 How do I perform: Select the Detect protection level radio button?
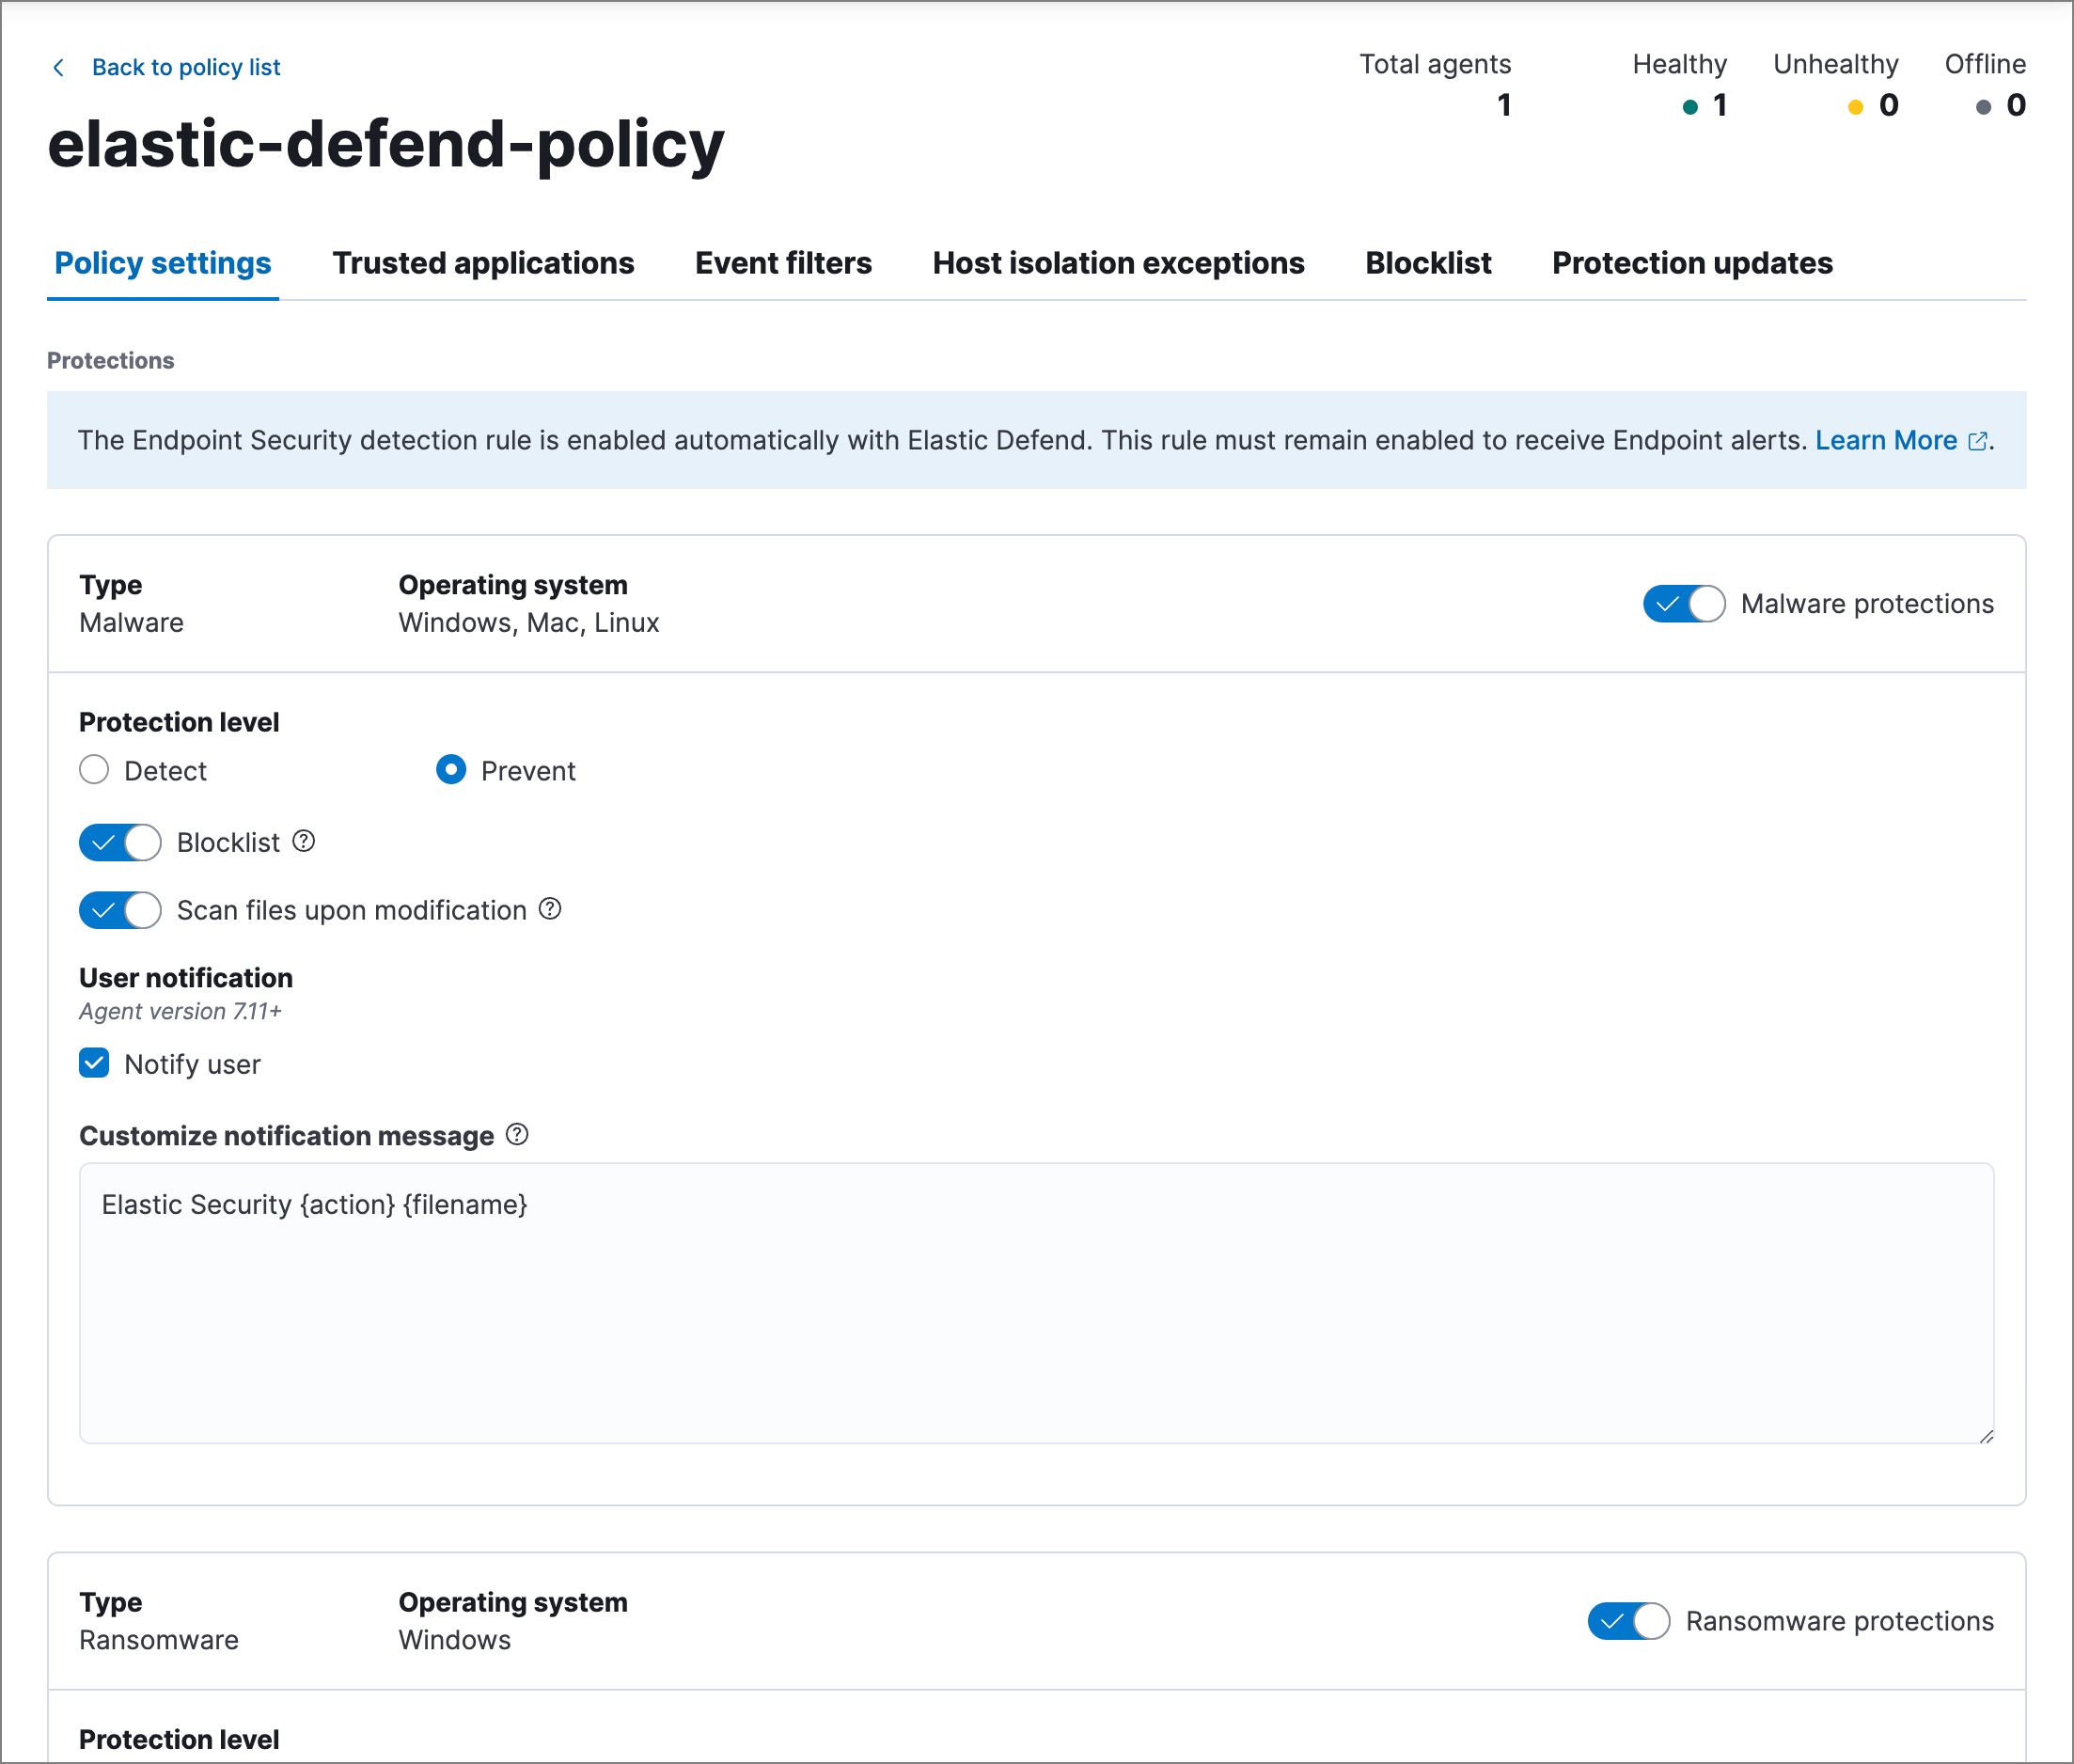(x=96, y=770)
